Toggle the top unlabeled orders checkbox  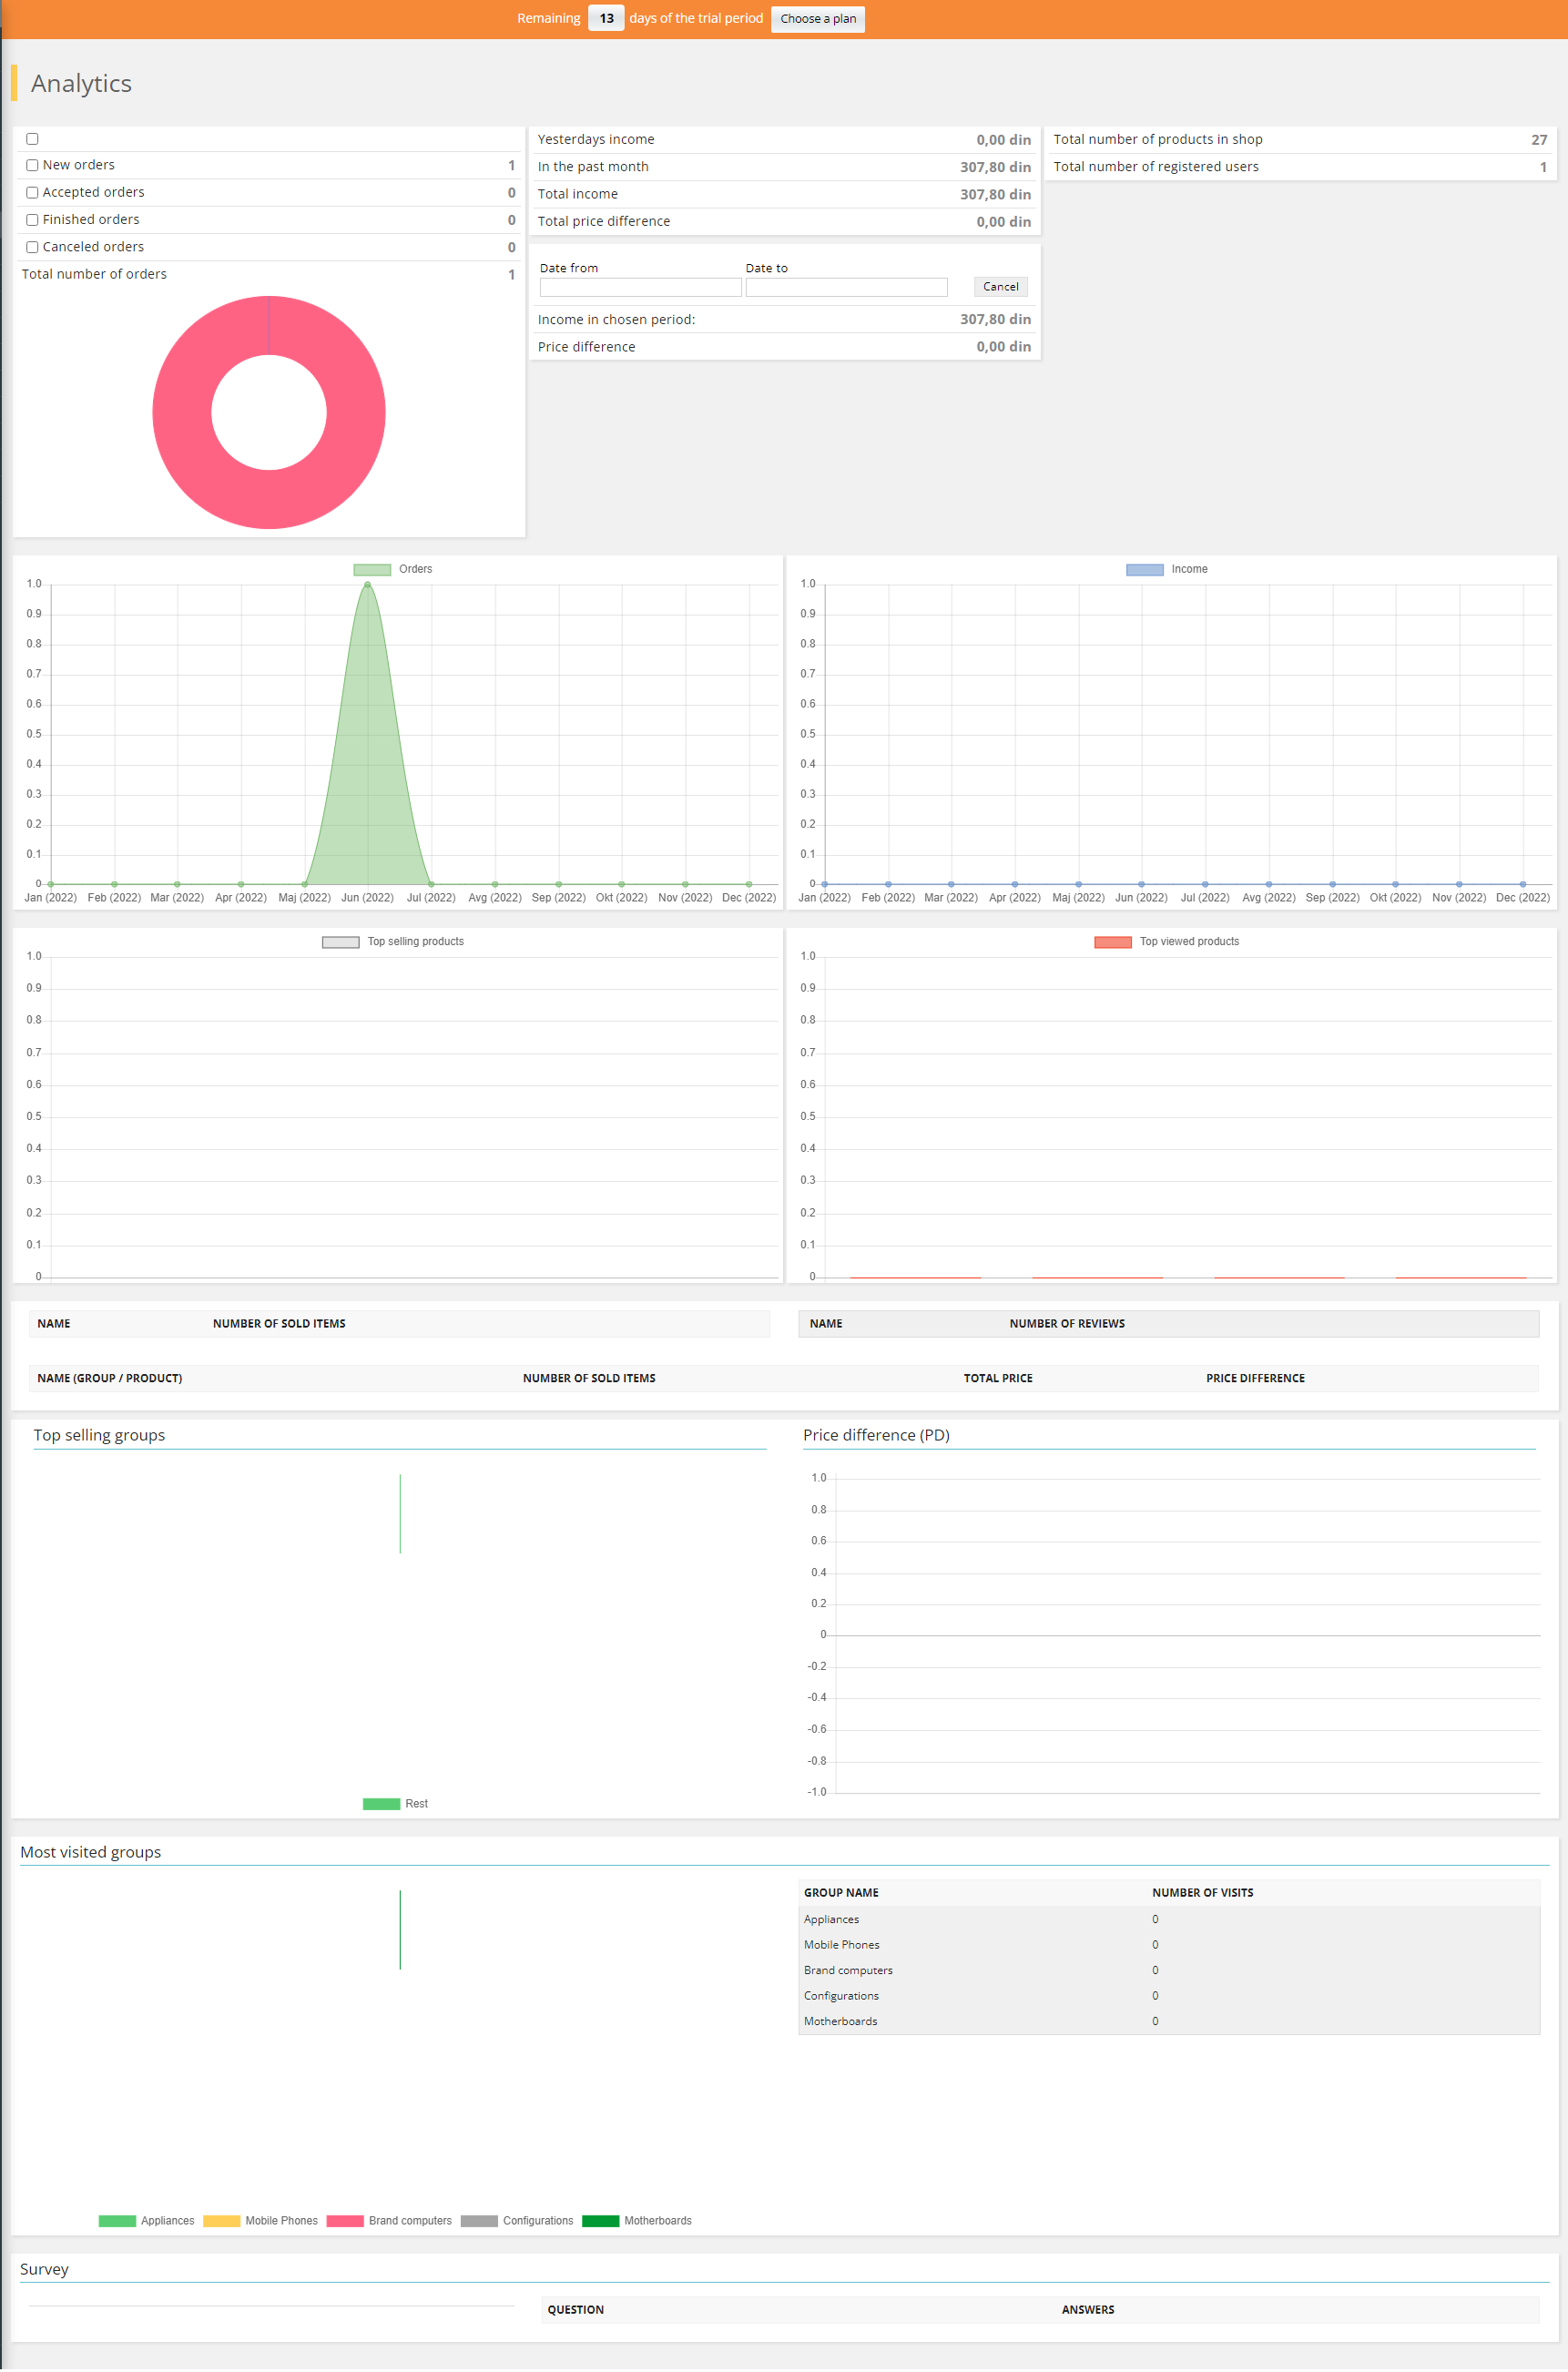32,139
